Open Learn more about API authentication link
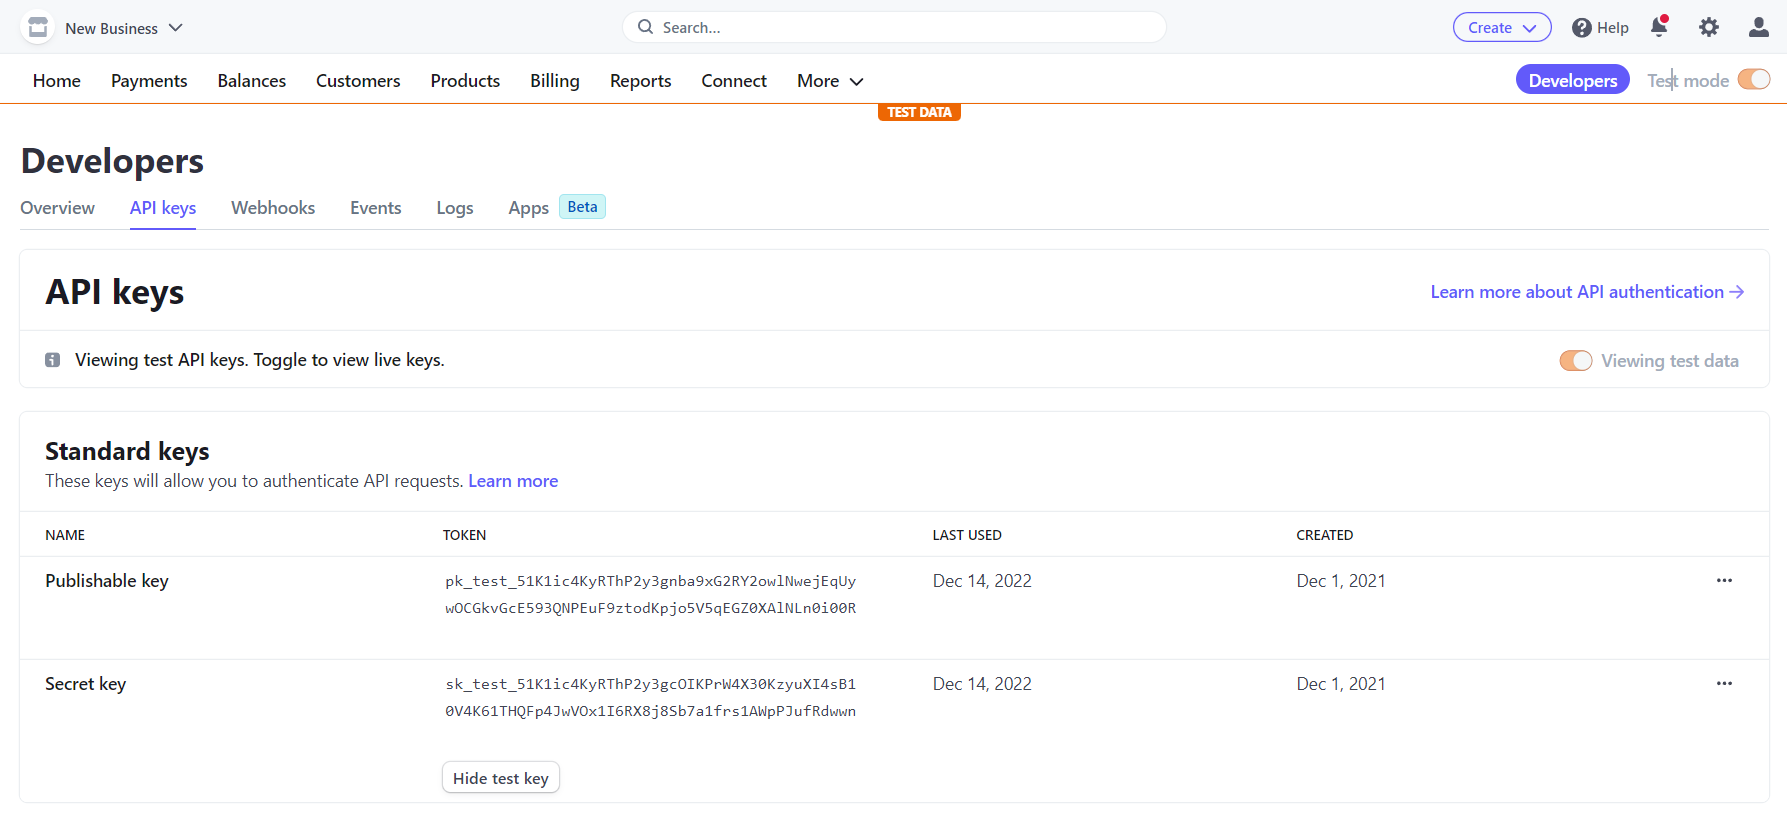The width and height of the screenshot is (1787, 815). pos(1587,292)
